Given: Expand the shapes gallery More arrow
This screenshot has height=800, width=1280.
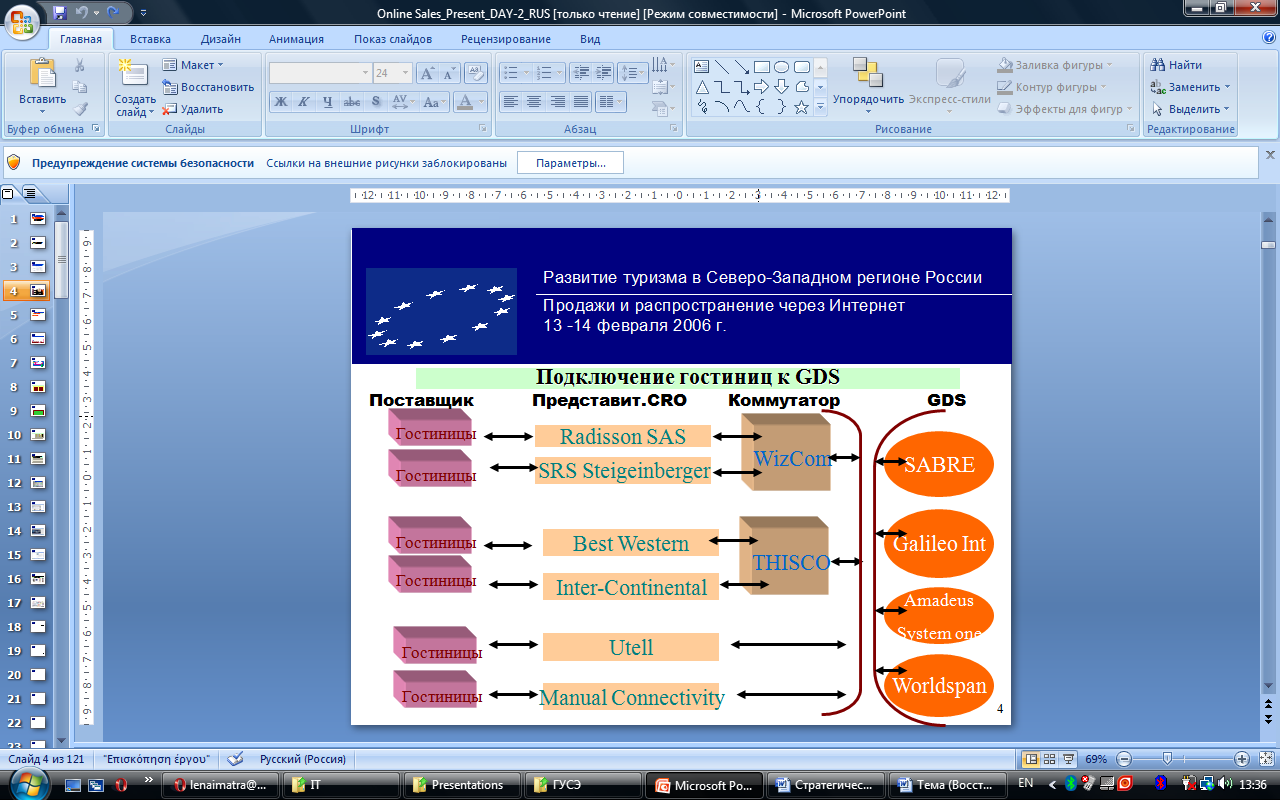Looking at the screenshot, I should pos(820,107).
